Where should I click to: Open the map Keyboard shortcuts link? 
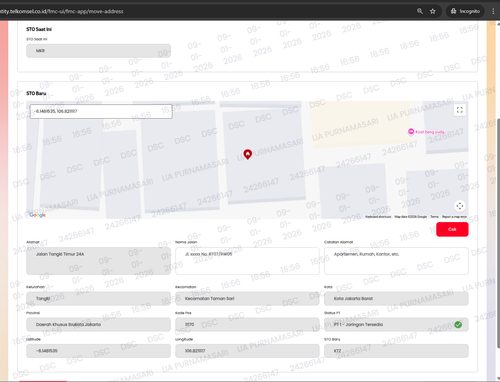click(378, 217)
